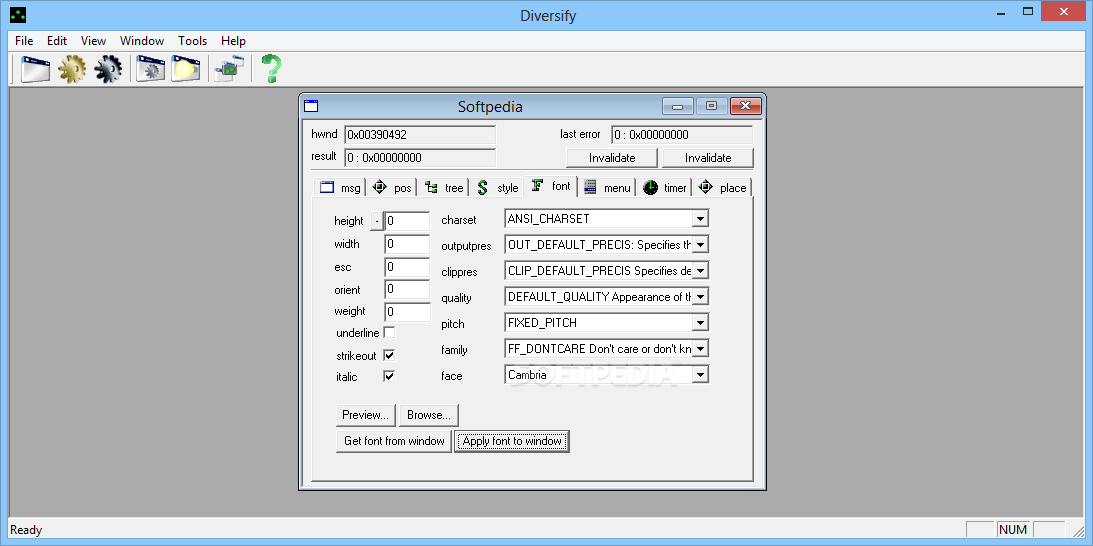This screenshot has height=546, width=1093.
Task: Click the Diversify app icon in title bar
Action: click(19, 15)
